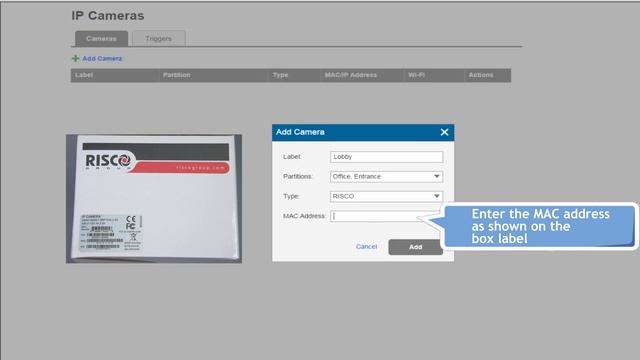Click the Actions column header
Image resolution: width=640 pixels, height=360 pixels.
click(x=481, y=75)
